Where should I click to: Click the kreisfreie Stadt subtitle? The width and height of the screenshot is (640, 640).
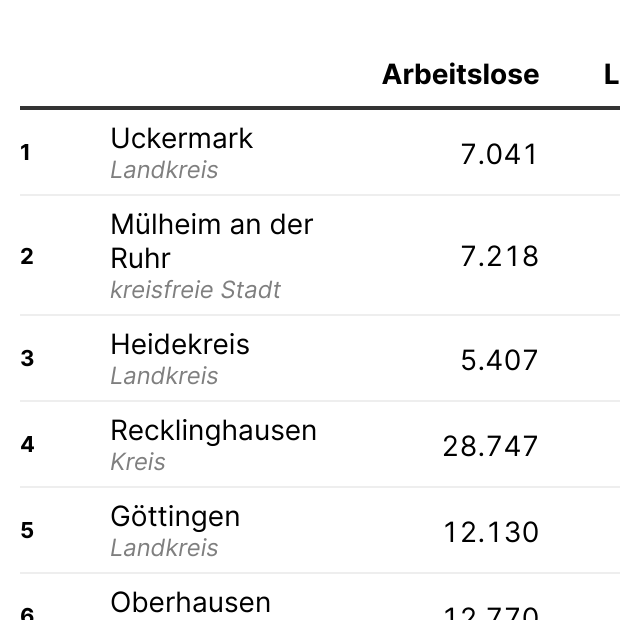click(195, 290)
